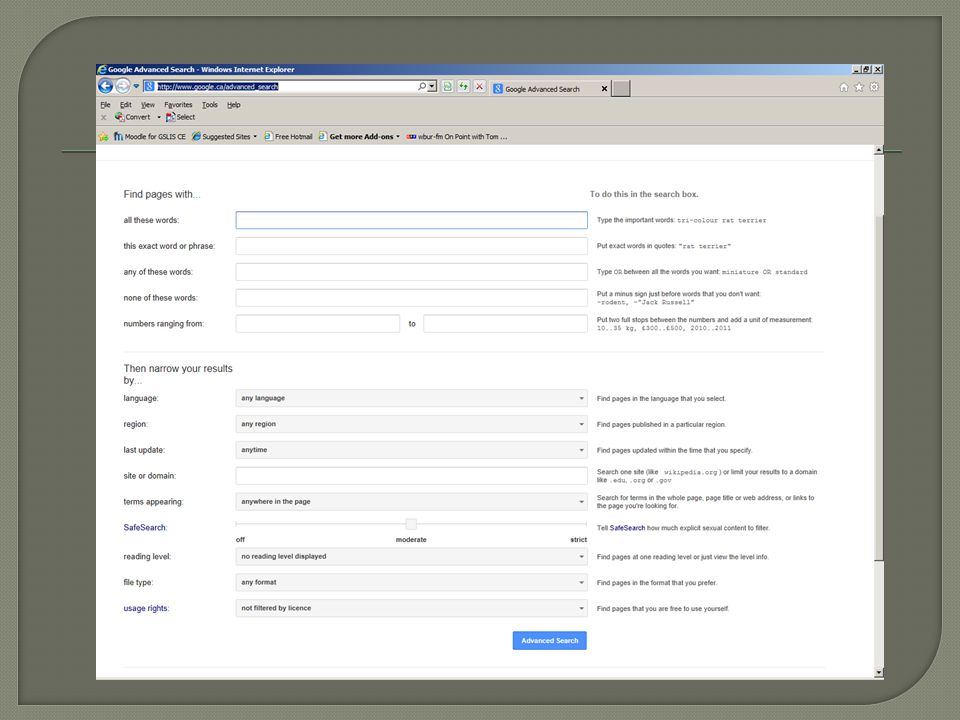Open the recent pages dropdown beside Forward
The height and width of the screenshot is (720, 960).
coord(136,86)
